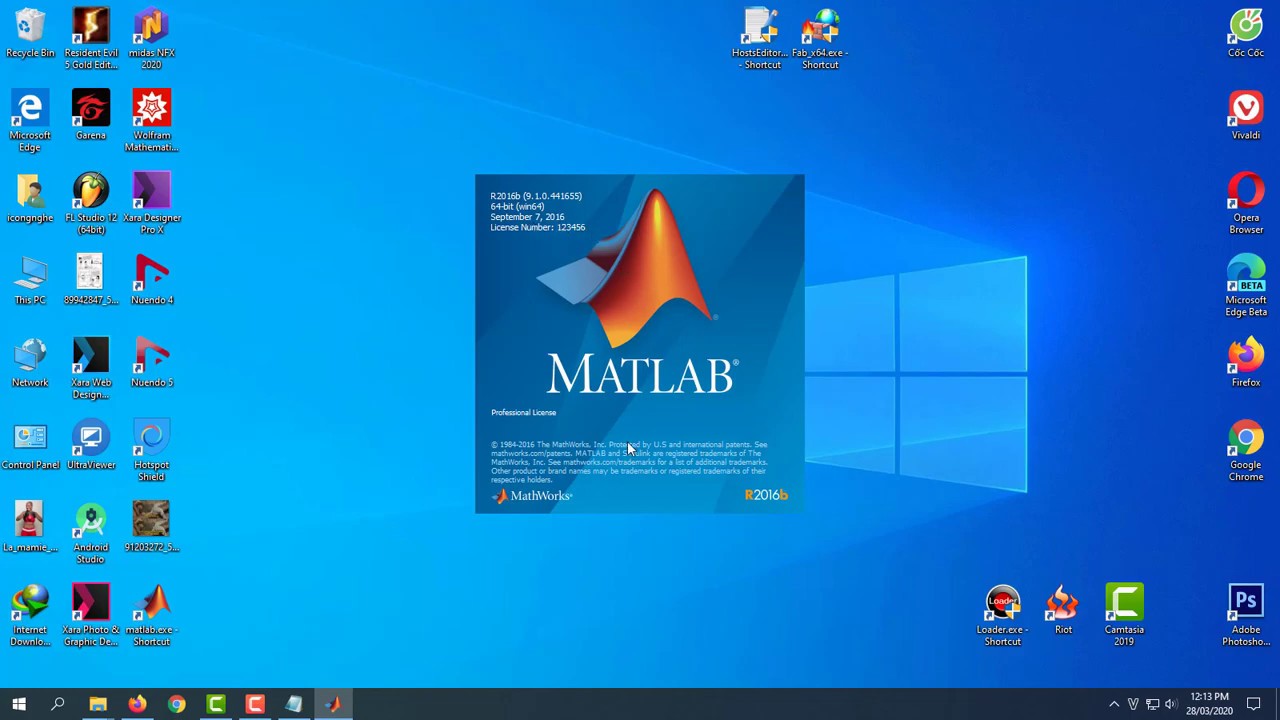Viewport: 1280px width, 720px height.
Task: Select Nuendo 4 desktop shortcut
Action: click(151, 280)
